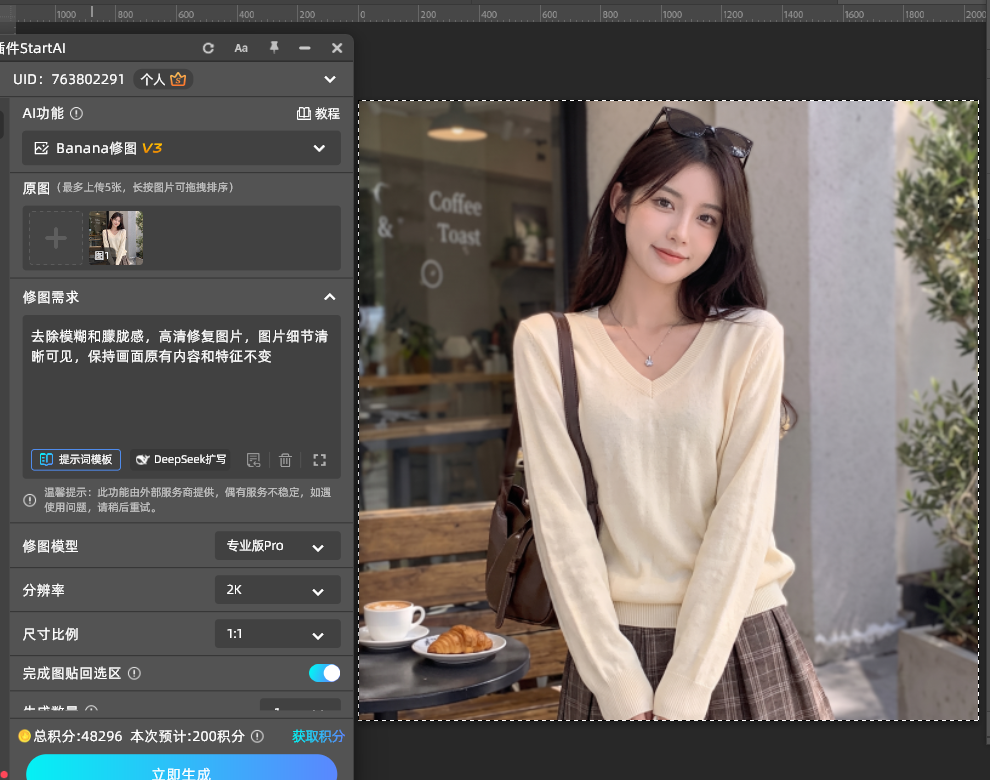Open the 分辨率 2K dropdown
This screenshot has height=780, width=990.
click(278, 590)
